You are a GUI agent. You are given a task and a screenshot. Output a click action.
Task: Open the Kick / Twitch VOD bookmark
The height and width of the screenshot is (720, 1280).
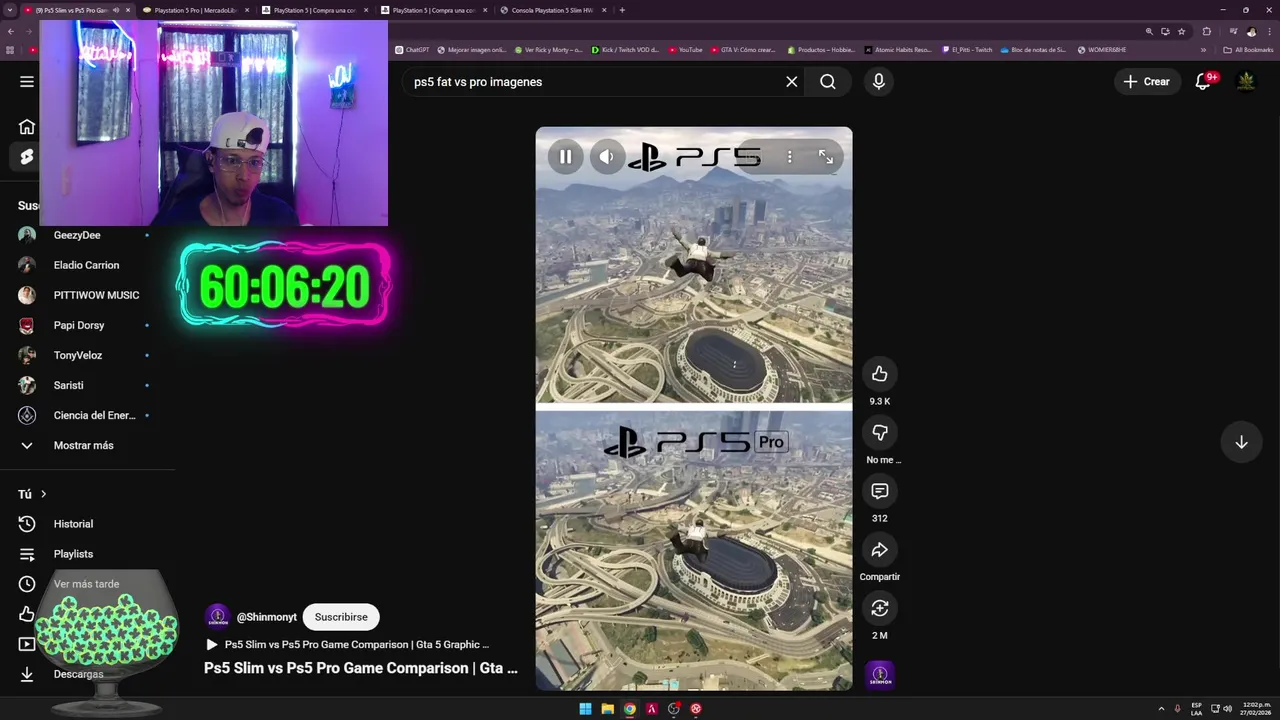pyautogui.click(x=625, y=49)
